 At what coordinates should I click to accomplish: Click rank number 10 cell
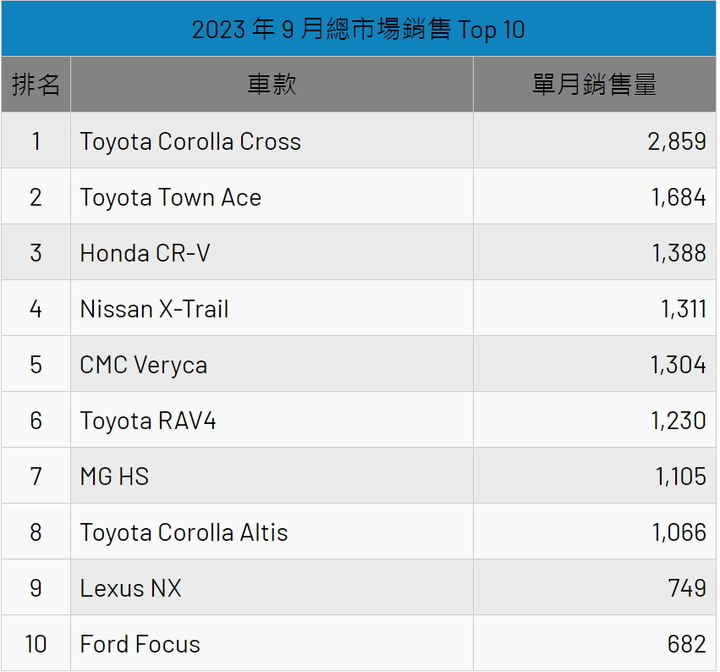click(36, 644)
